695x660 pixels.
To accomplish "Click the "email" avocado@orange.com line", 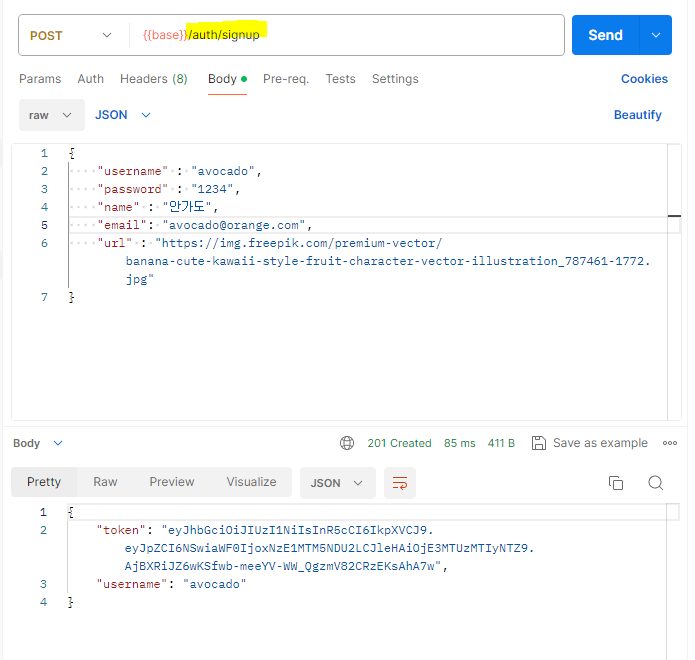I will pyautogui.click(x=205, y=225).
